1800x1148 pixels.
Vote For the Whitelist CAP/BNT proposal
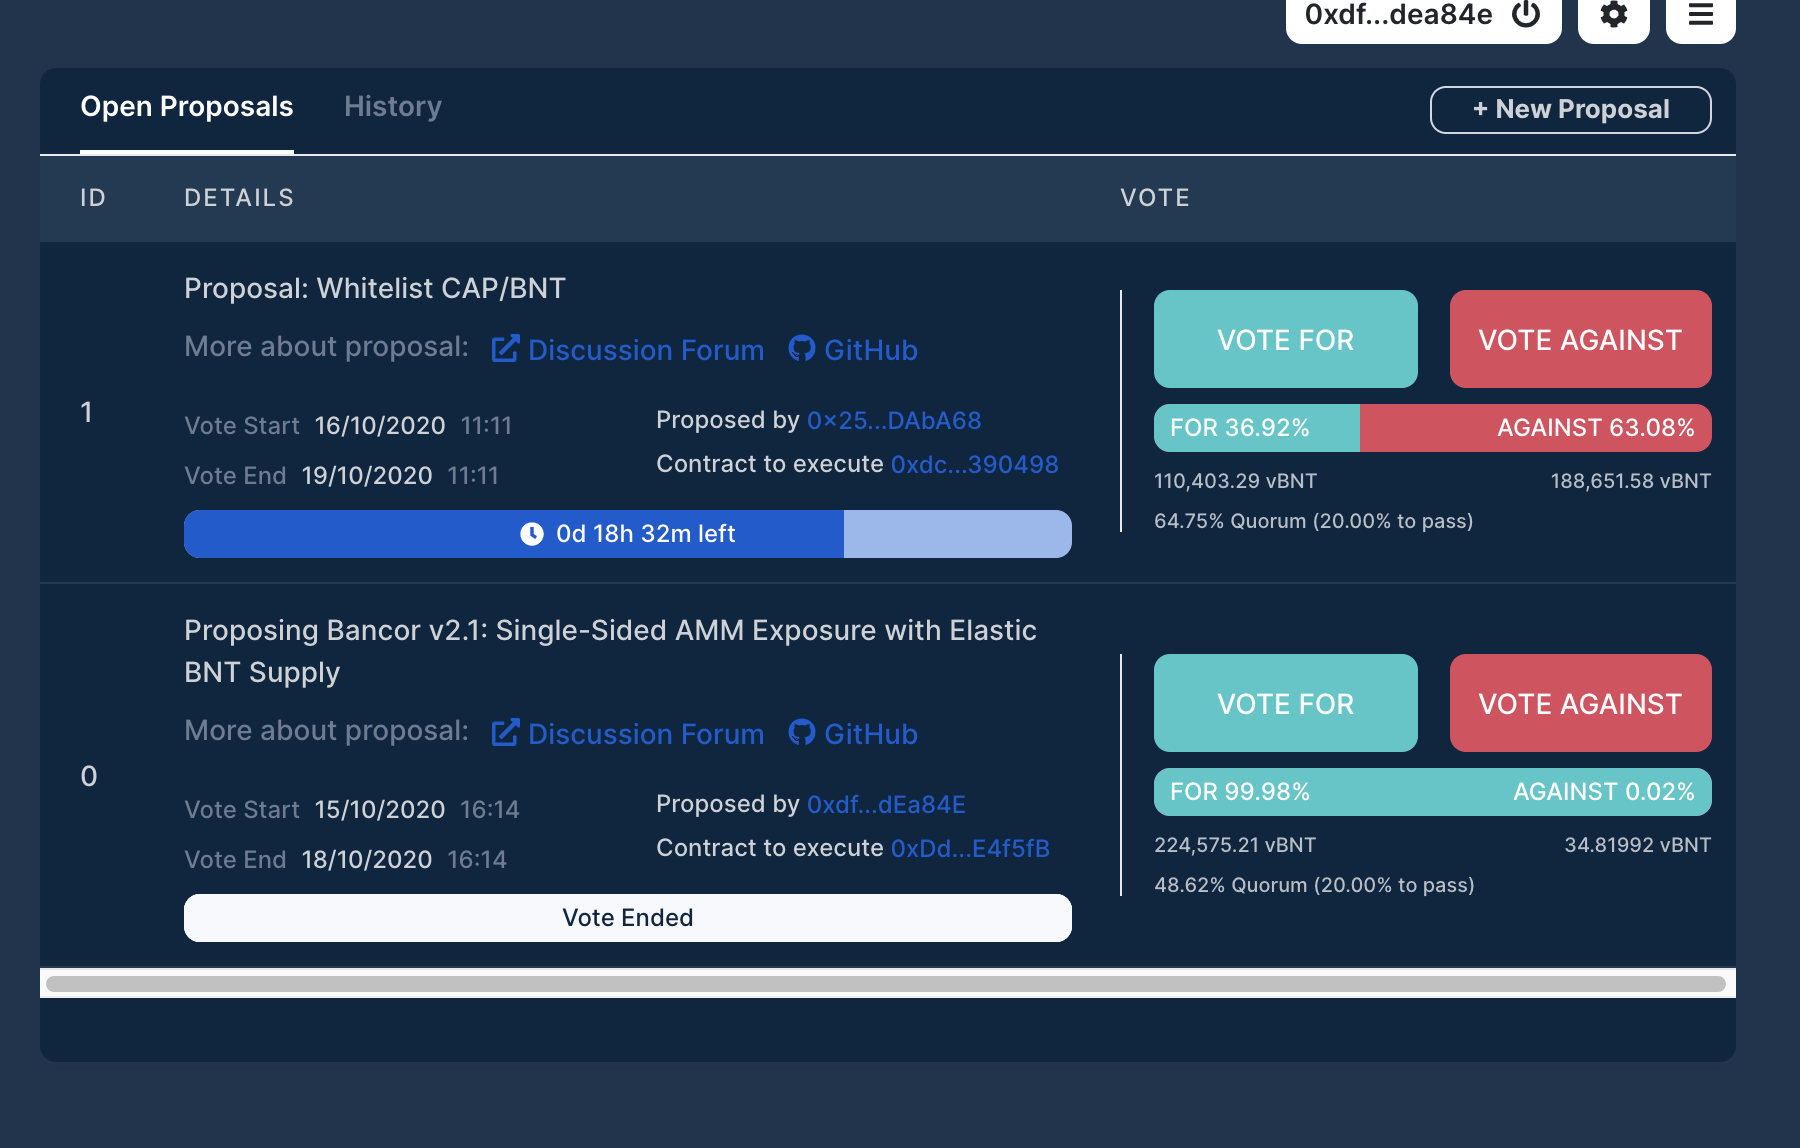point(1285,339)
